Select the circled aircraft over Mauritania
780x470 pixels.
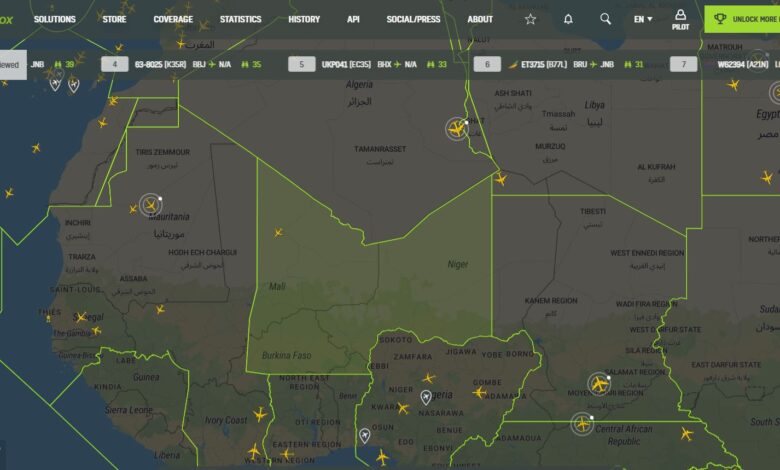point(151,206)
